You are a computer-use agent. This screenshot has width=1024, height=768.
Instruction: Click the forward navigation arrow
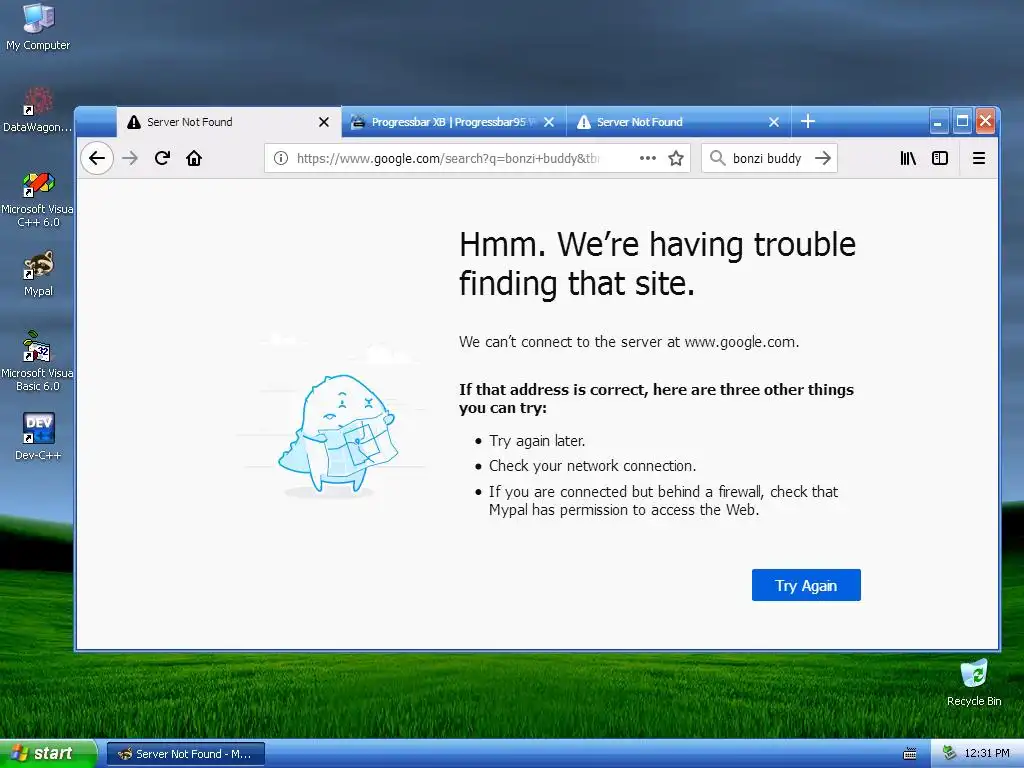coord(130,158)
